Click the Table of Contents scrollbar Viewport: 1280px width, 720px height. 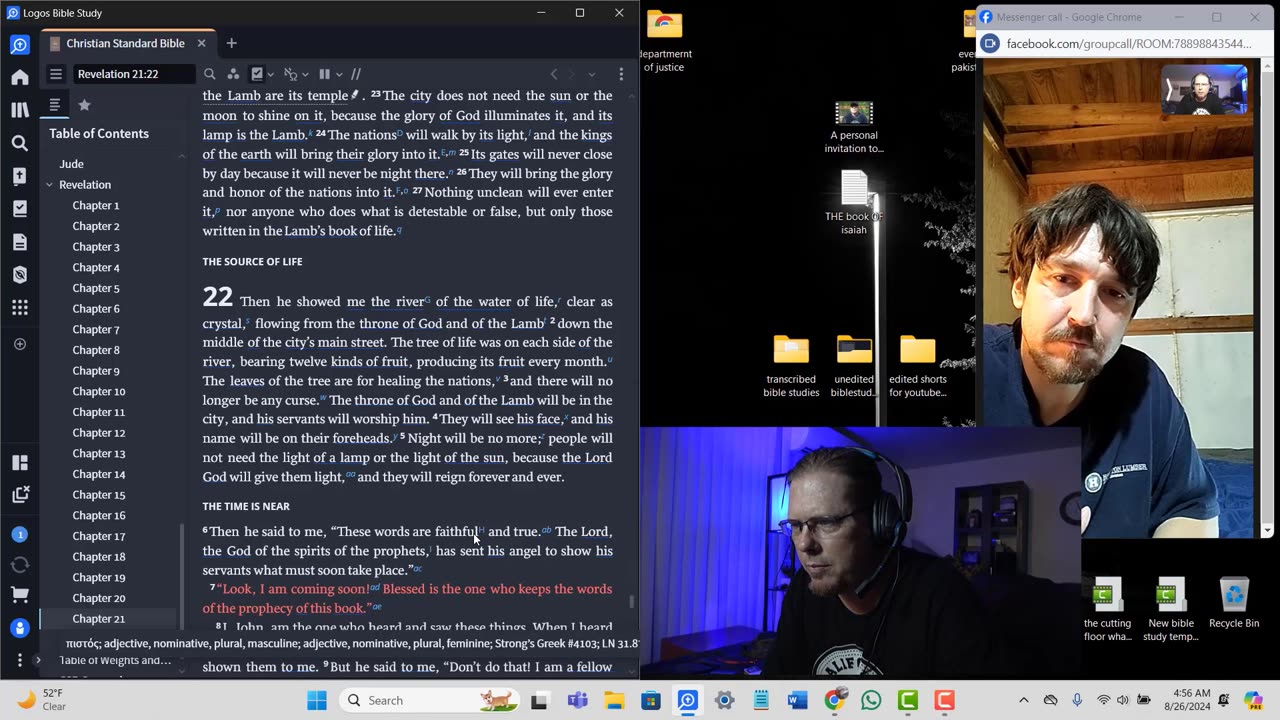point(181,578)
